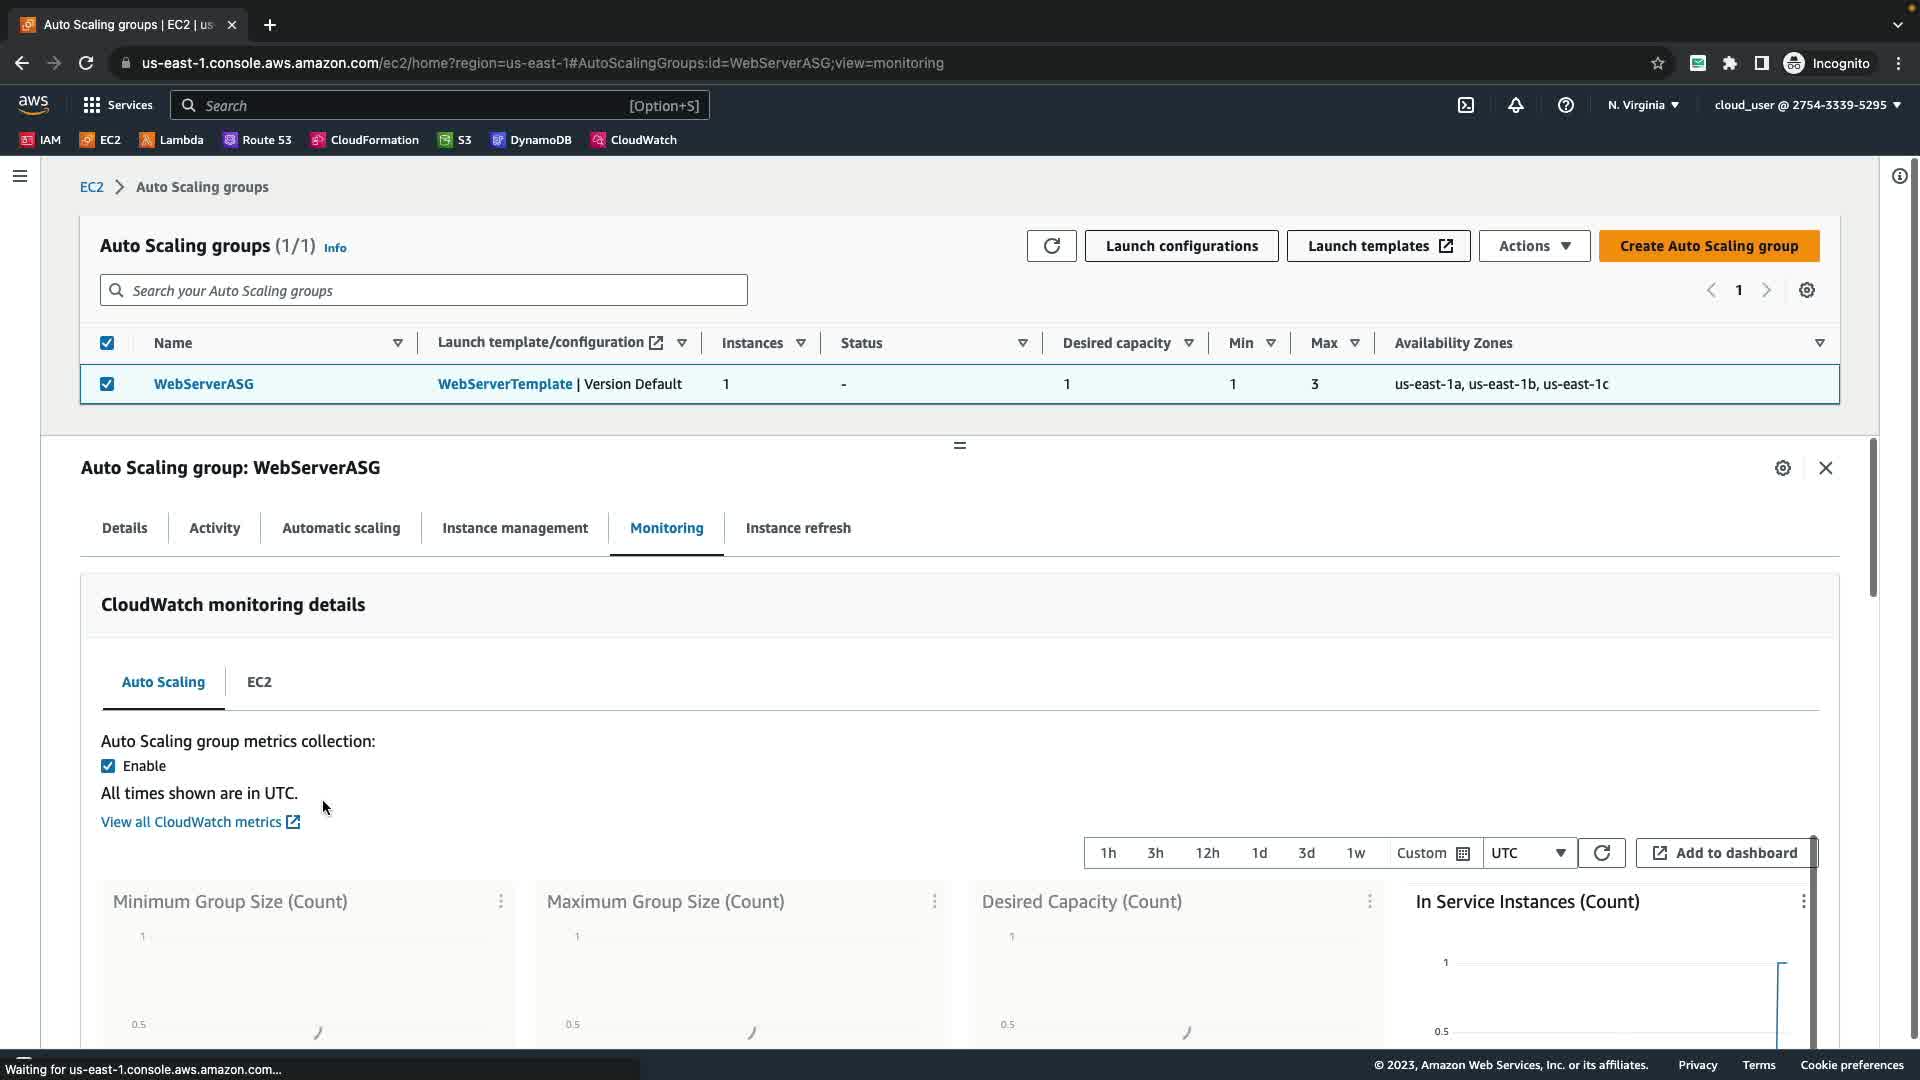Open the N. Virginia region selector
The width and height of the screenshot is (1920, 1080).
tap(1643, 105)
